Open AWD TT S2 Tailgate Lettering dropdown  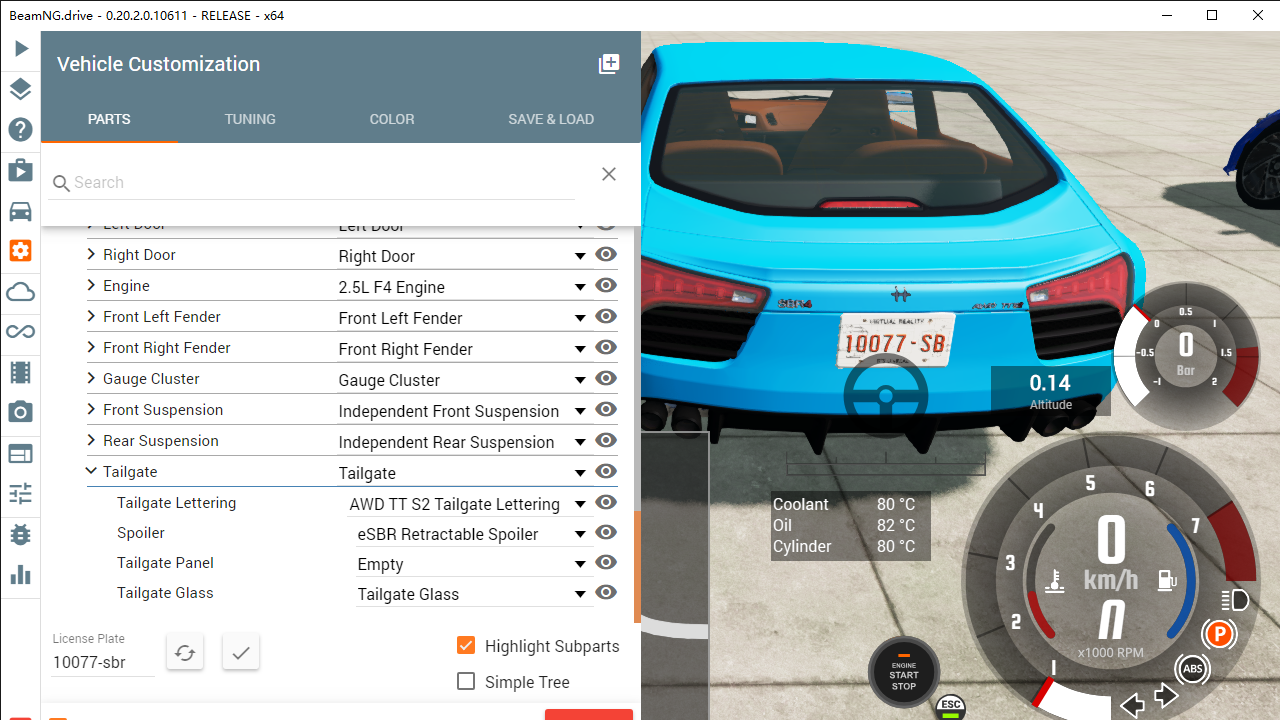click(x=468, y=504)
